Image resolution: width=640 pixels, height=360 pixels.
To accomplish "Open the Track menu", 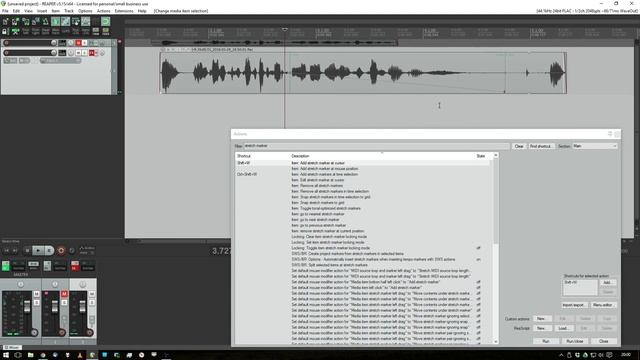I will [69, 11].
